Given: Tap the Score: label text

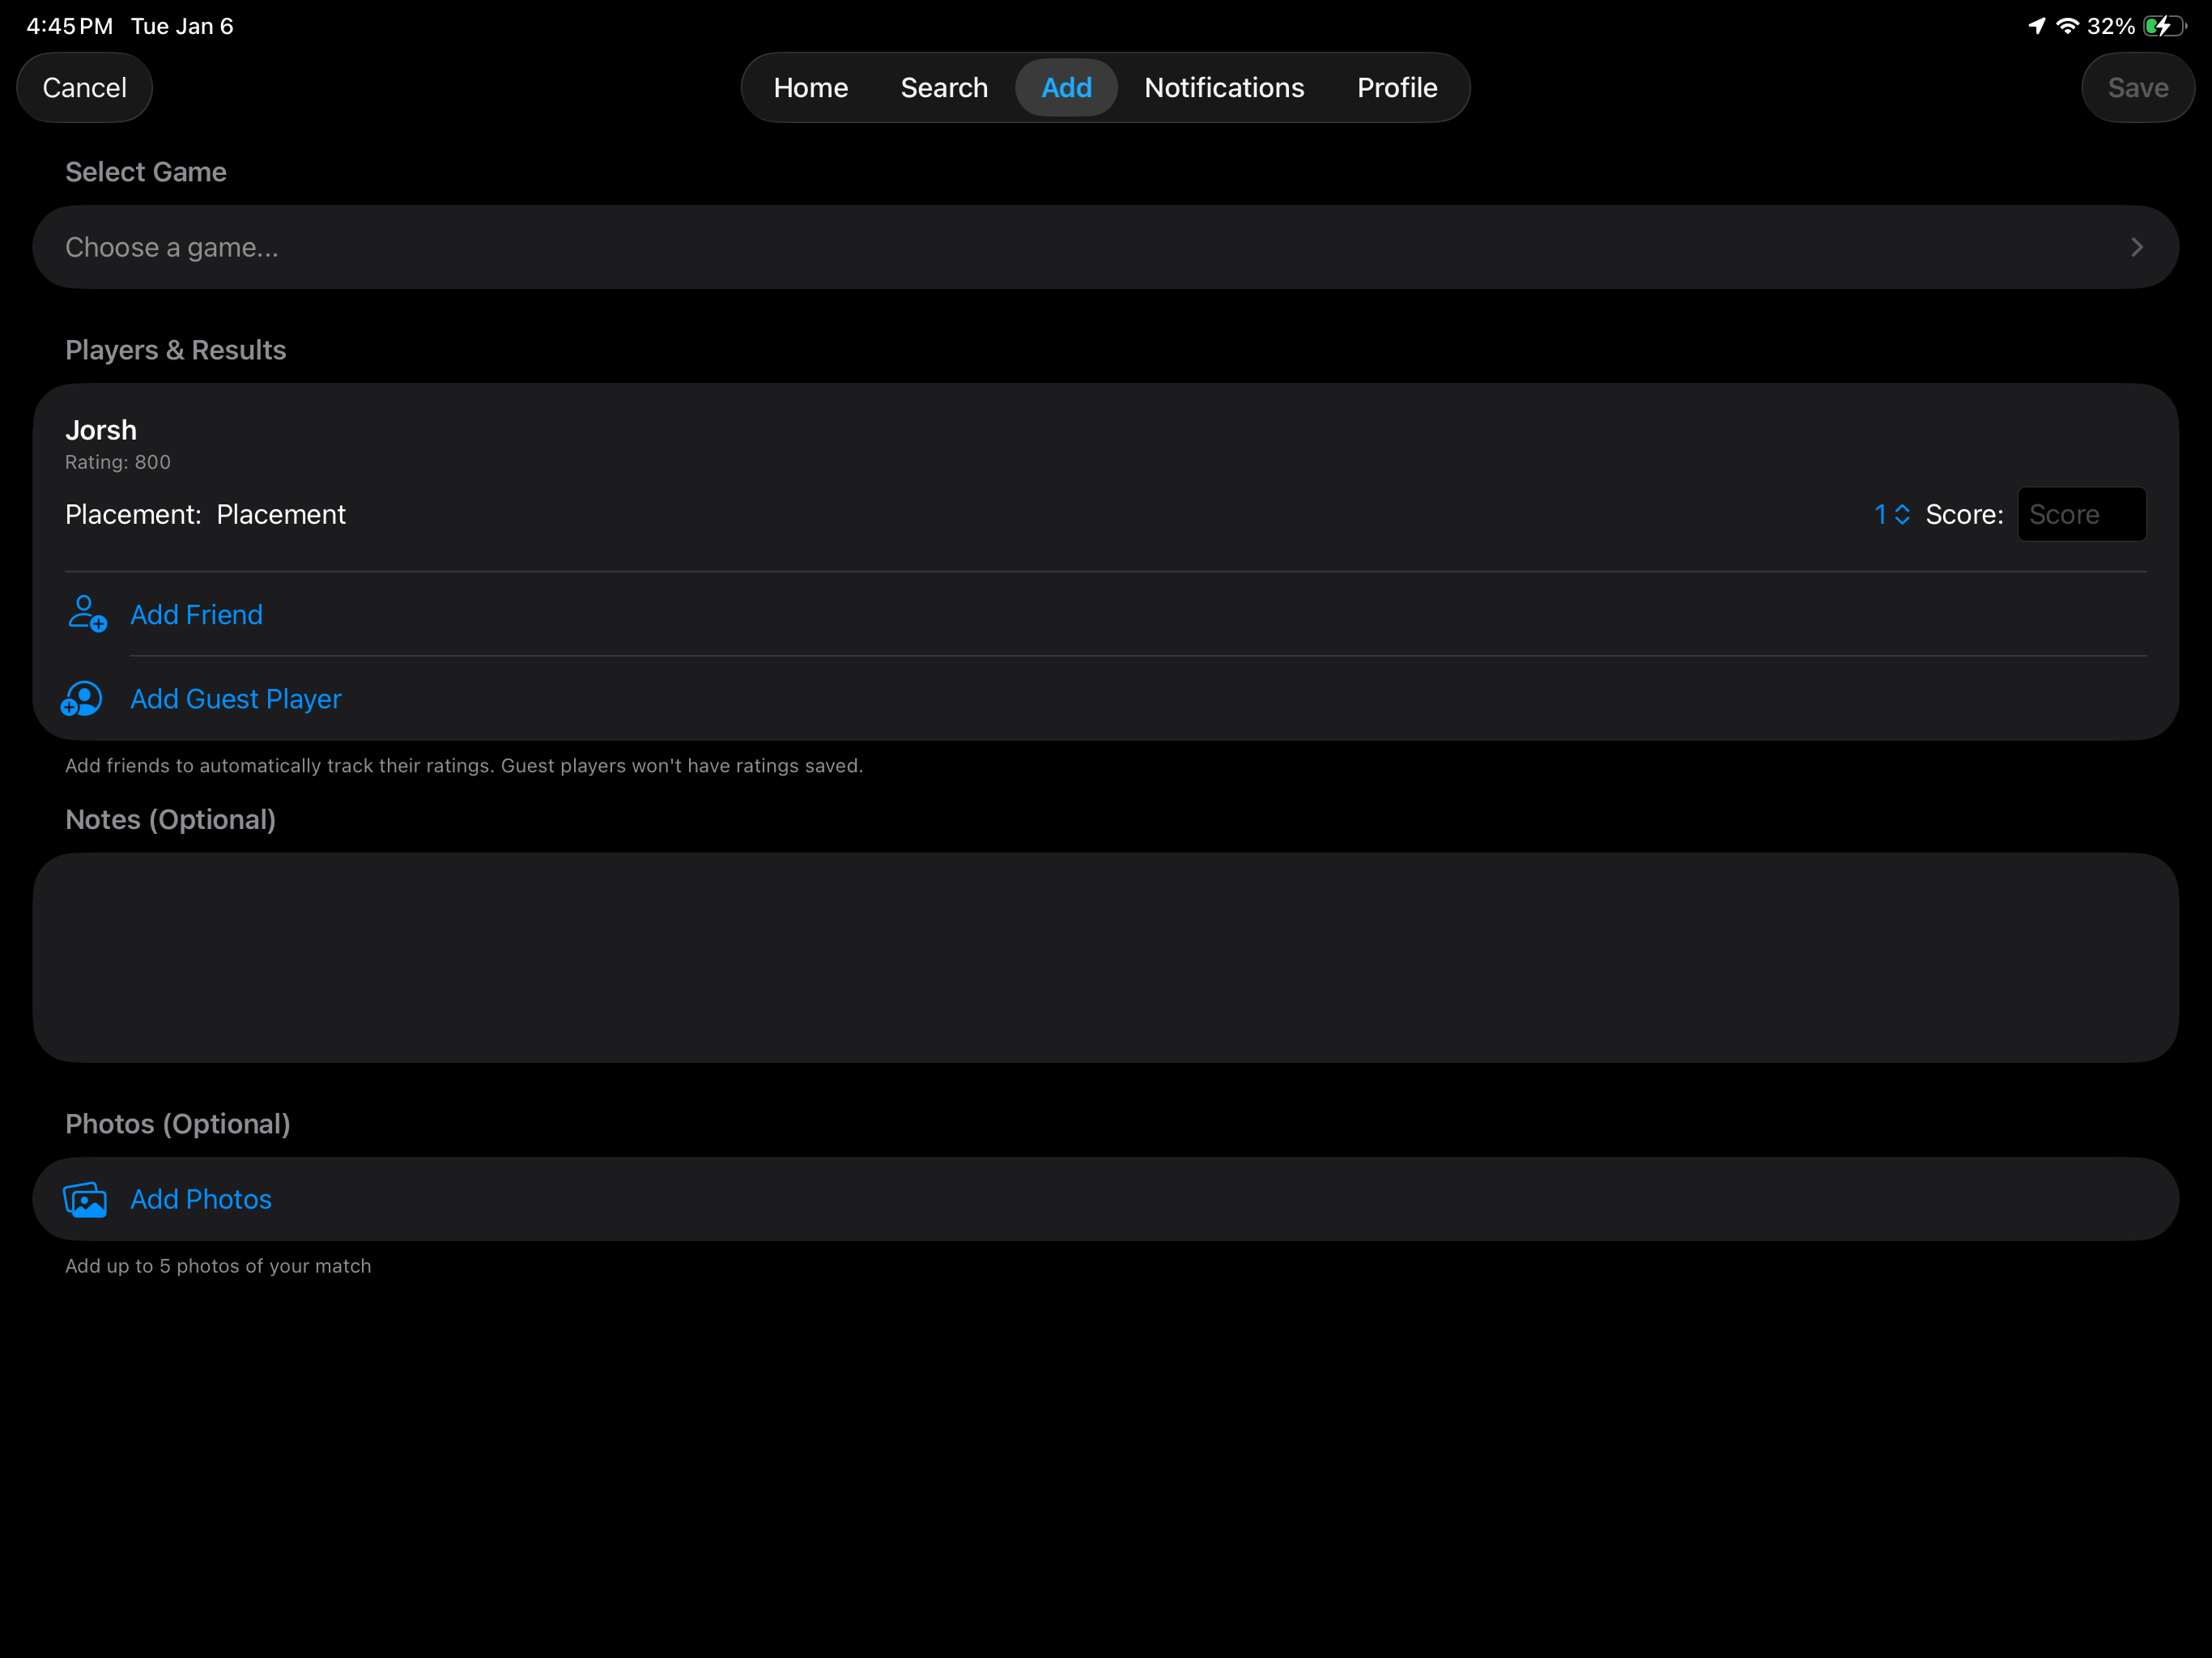Looking at the screenshot, I should point(1964,514).
